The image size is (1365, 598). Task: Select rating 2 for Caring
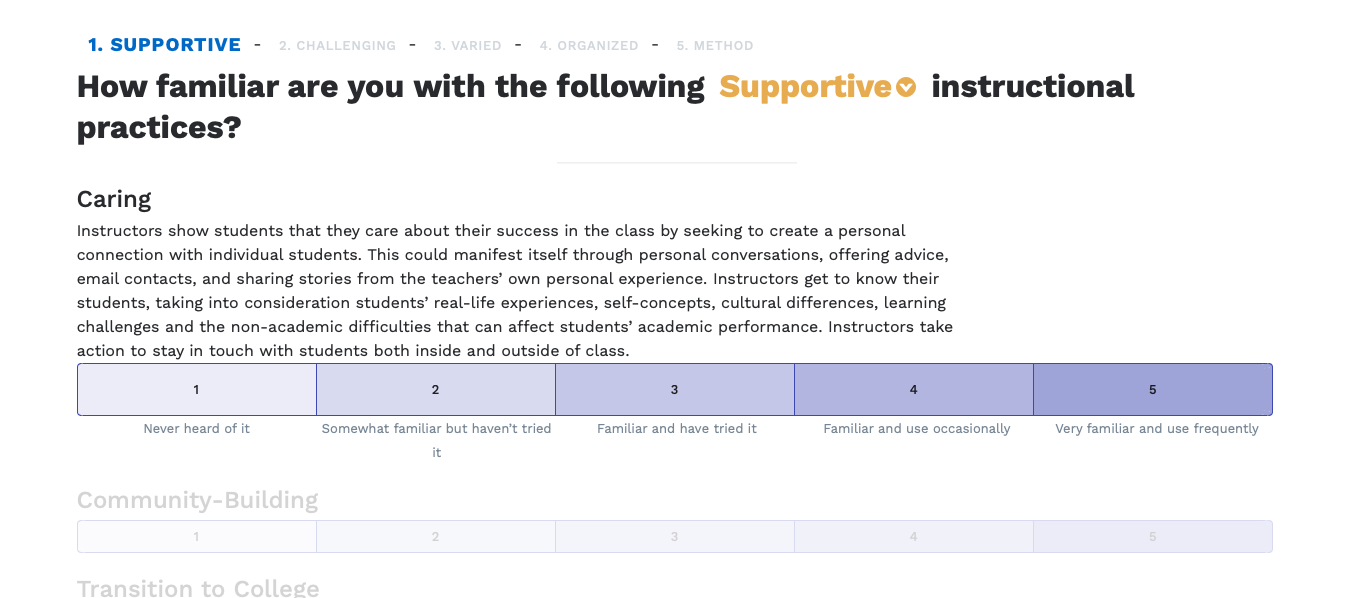[436, 390]
